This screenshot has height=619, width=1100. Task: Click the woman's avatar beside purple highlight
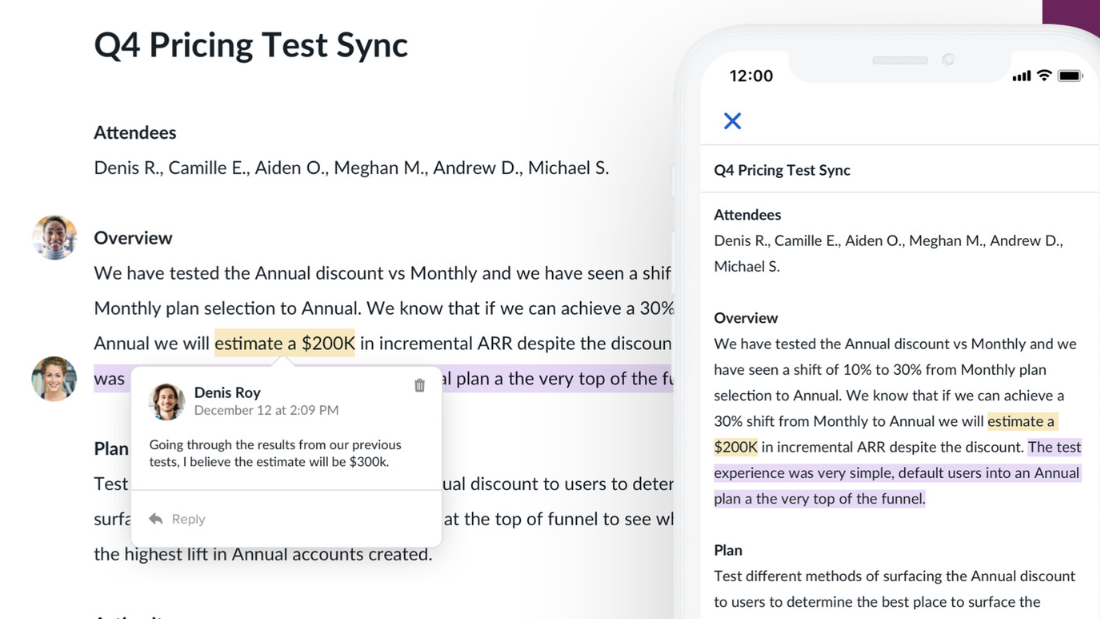click(x=54, y=379)
